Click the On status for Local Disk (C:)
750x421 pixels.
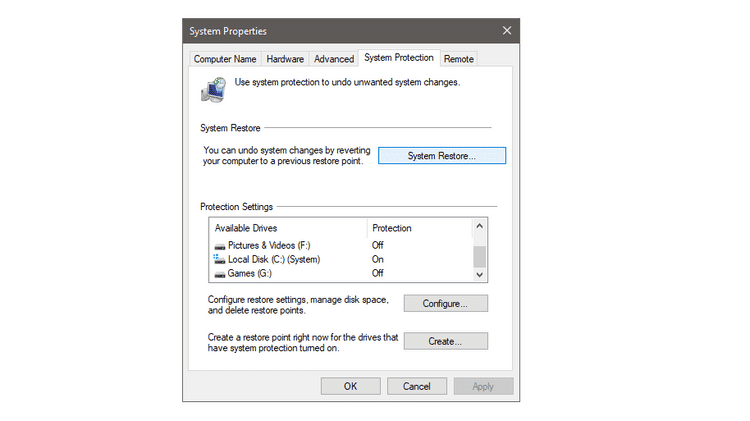pos(378,259)
